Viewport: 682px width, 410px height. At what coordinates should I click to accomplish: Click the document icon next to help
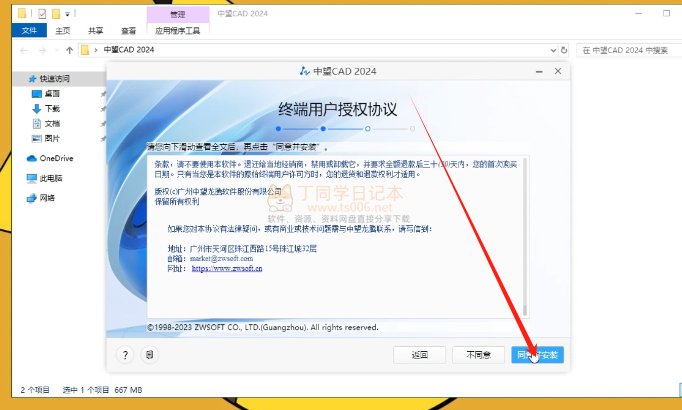pos(150,355)
